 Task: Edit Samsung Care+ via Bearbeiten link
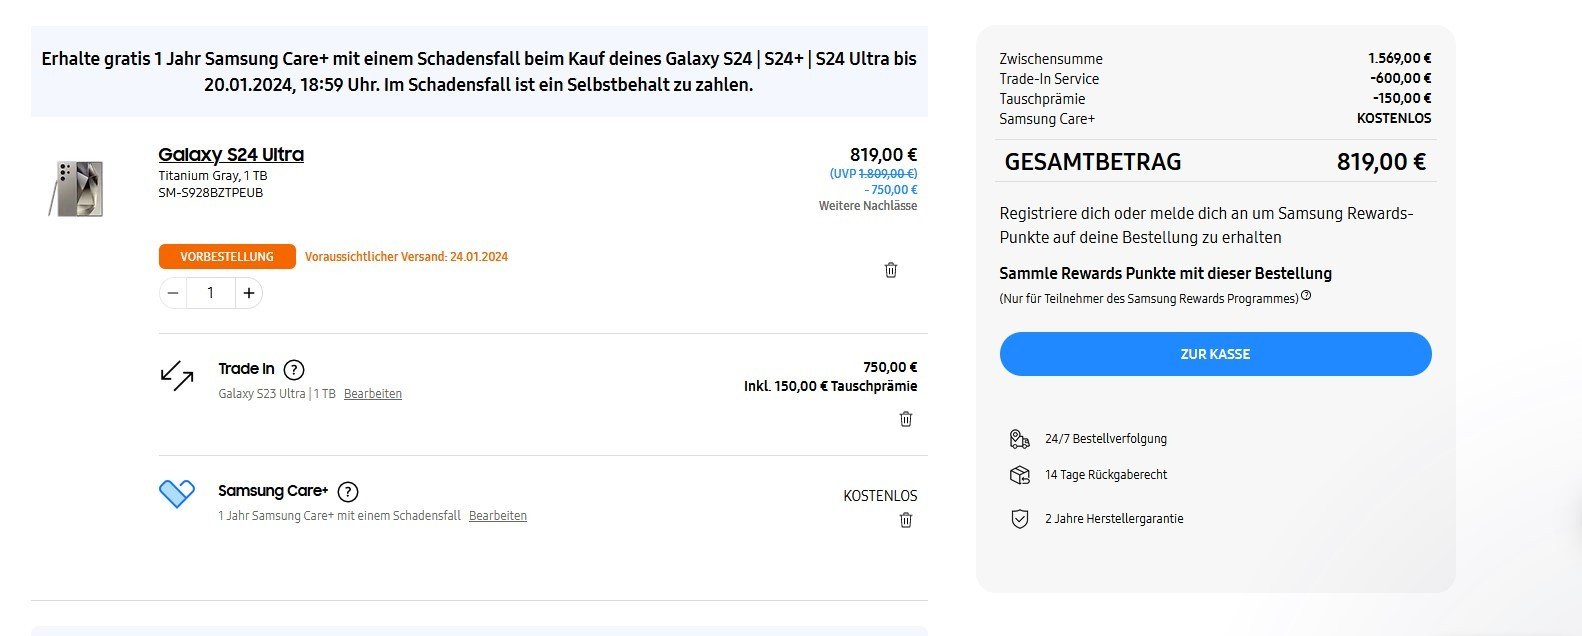tap(498, 516)
